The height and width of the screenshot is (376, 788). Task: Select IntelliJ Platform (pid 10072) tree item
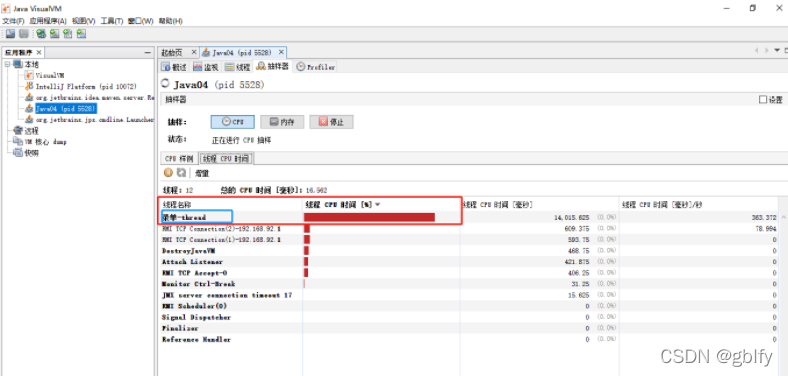point(86,86)
